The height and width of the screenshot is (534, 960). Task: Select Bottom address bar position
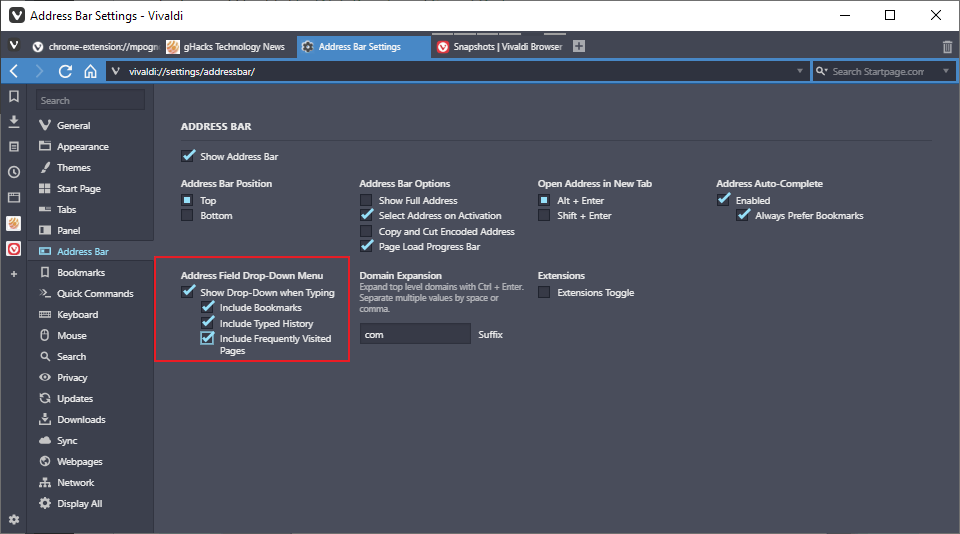(x=187, y=216)
